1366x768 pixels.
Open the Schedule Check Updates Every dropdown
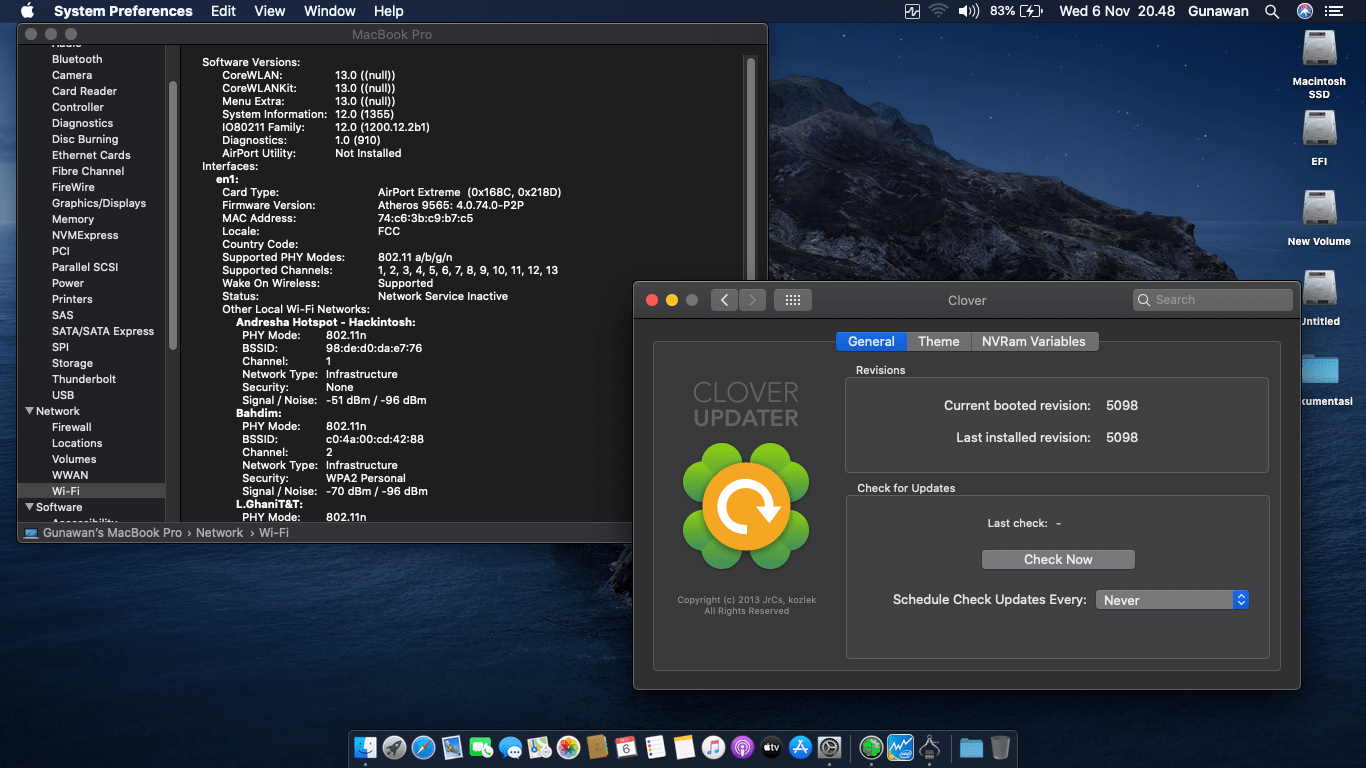1172,600
